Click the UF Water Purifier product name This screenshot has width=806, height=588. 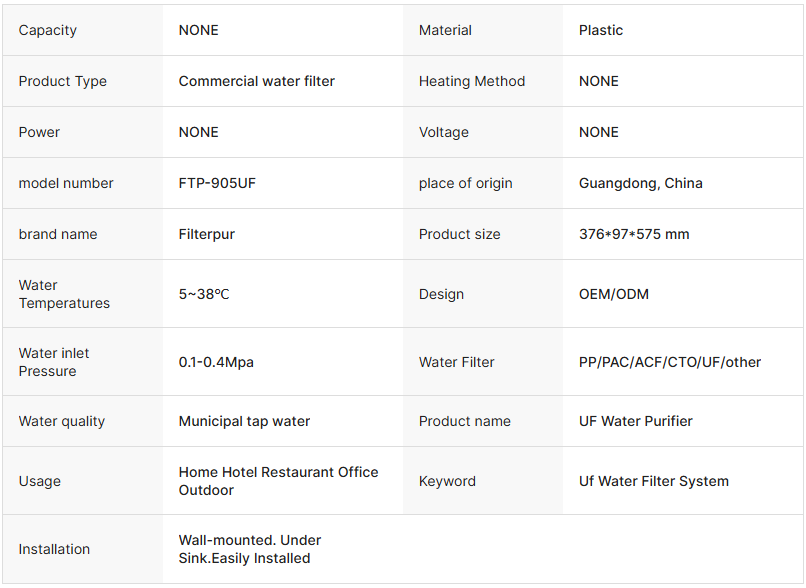click(x=635, y=421)
